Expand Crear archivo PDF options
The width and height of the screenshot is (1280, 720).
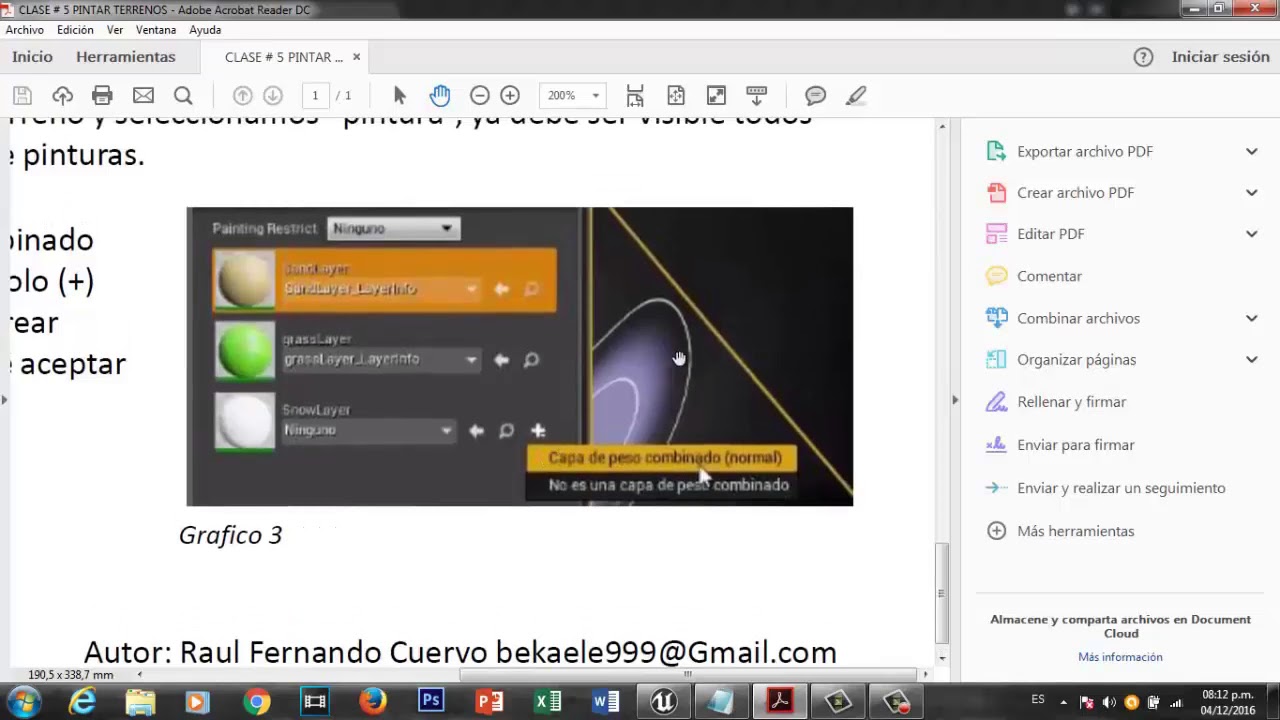point(1251,192)
